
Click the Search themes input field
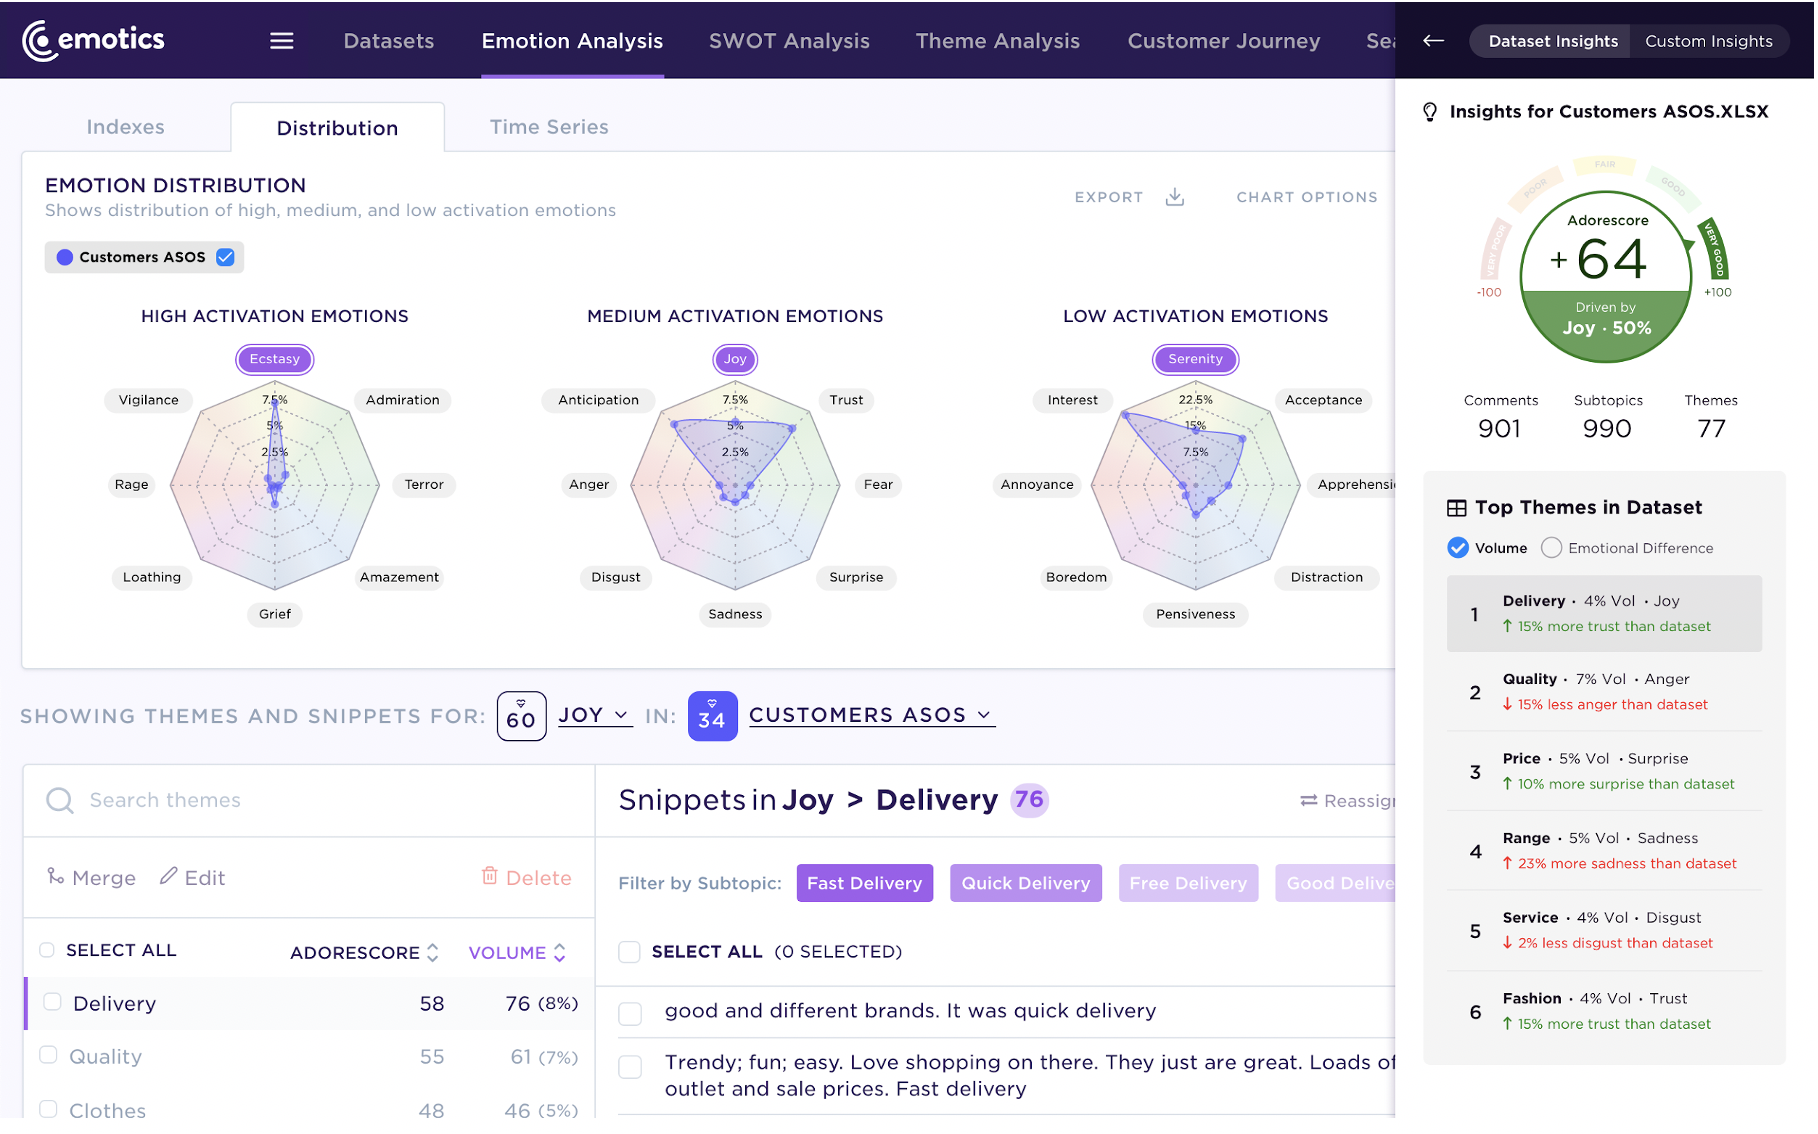click(x=310, y=801)
